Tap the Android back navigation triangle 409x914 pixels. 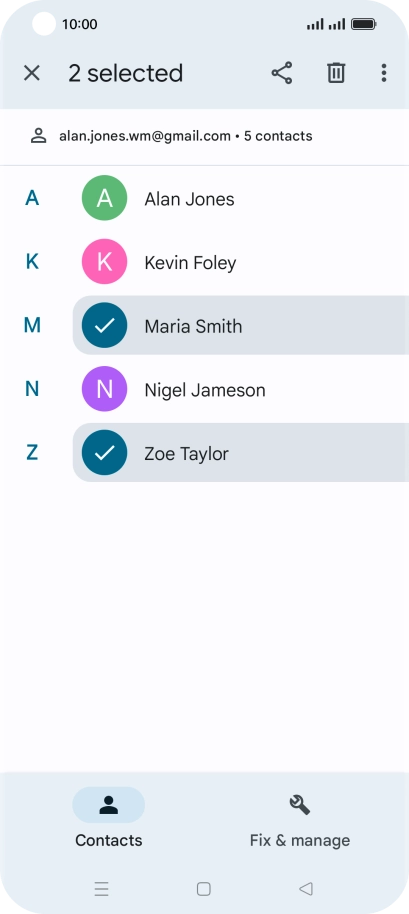tap(306, 888)
